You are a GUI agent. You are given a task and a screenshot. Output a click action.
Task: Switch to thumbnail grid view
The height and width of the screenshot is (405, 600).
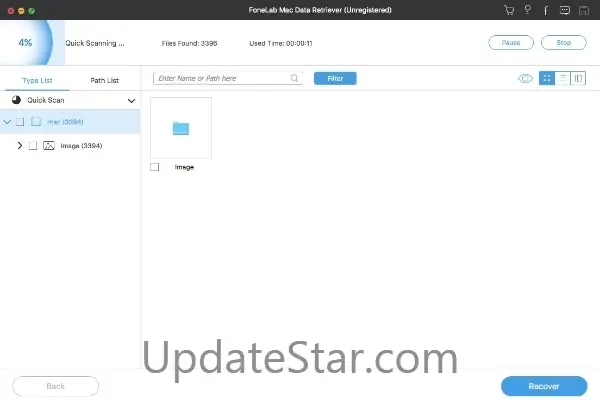[547, 78]
